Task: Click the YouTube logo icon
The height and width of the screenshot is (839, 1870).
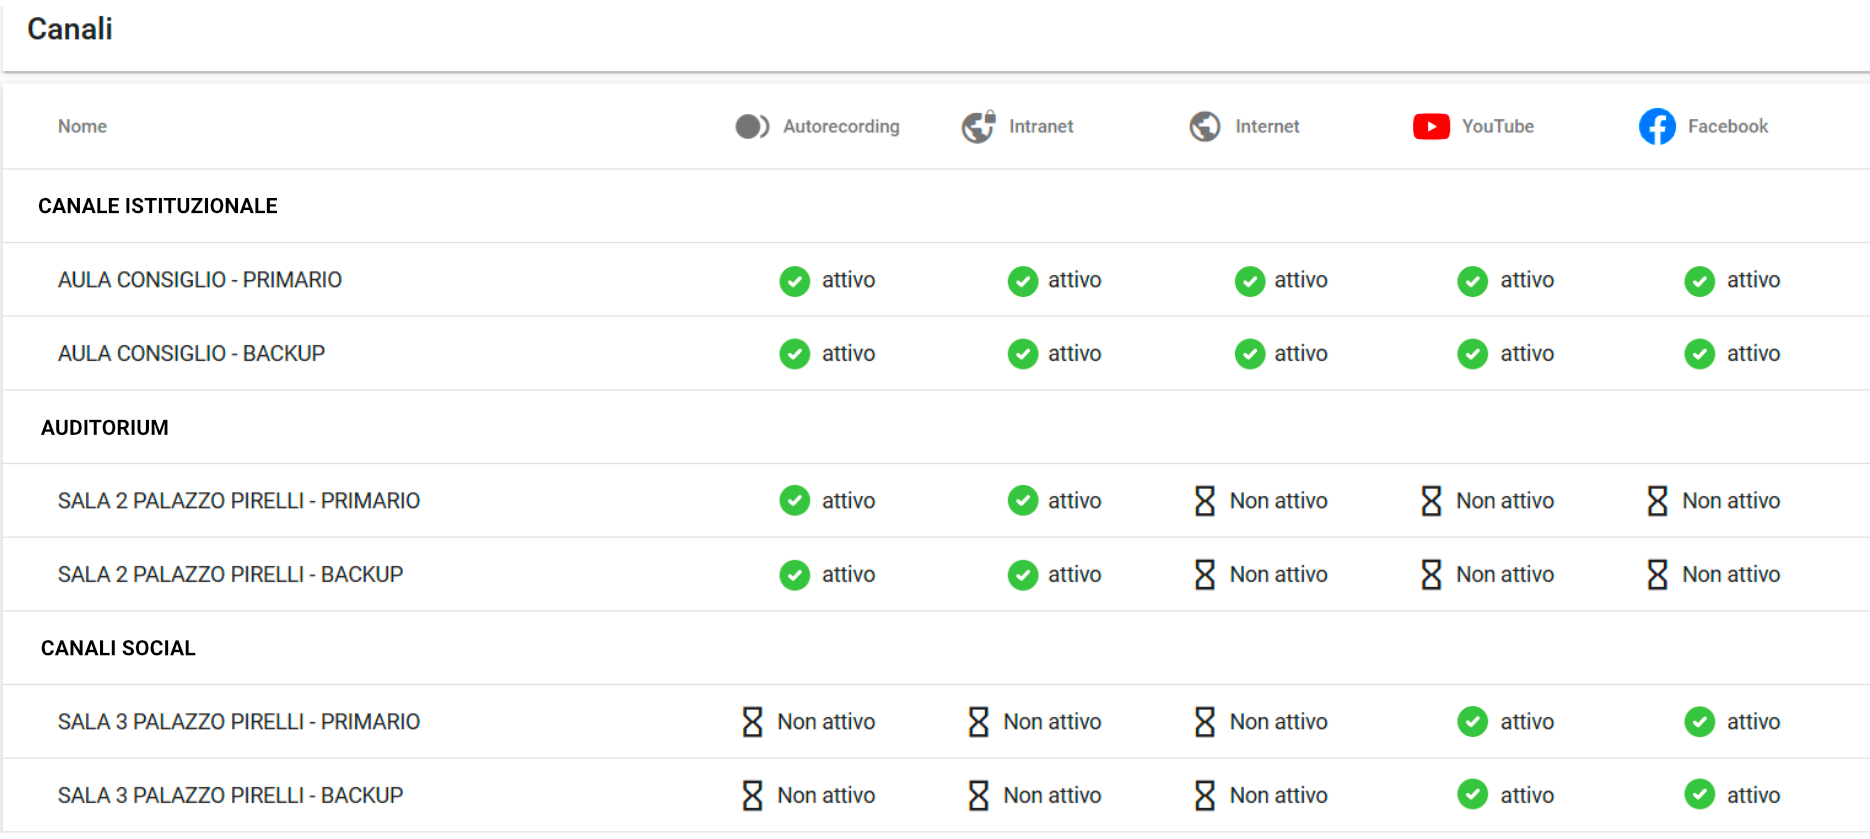Action: tap(1431, 127)
